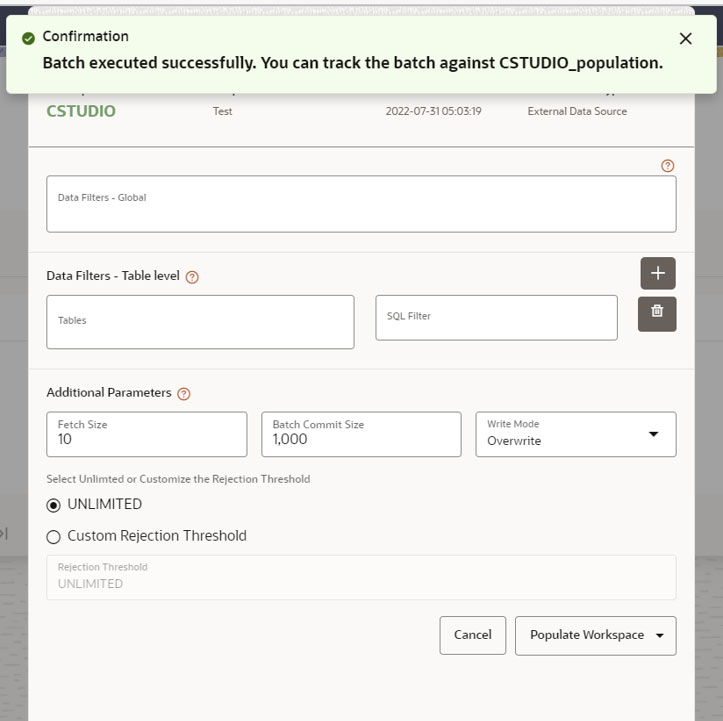Add a table filter row with plus icon
The image size is (723, 721).
(x=658, y=273)
